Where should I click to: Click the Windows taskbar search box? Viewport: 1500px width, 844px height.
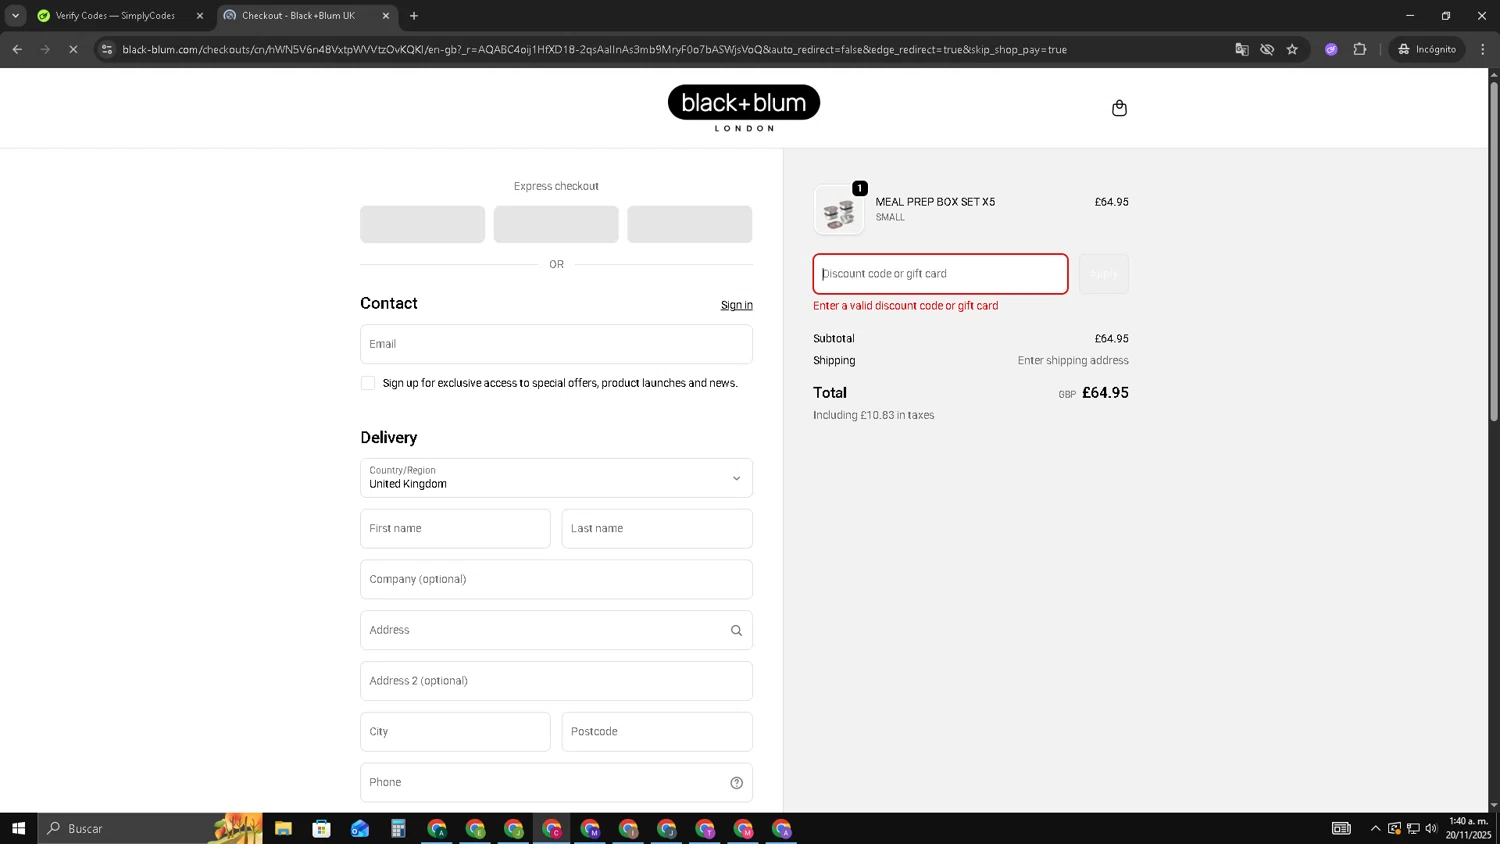pyautogui.click(x=150, y=828)
